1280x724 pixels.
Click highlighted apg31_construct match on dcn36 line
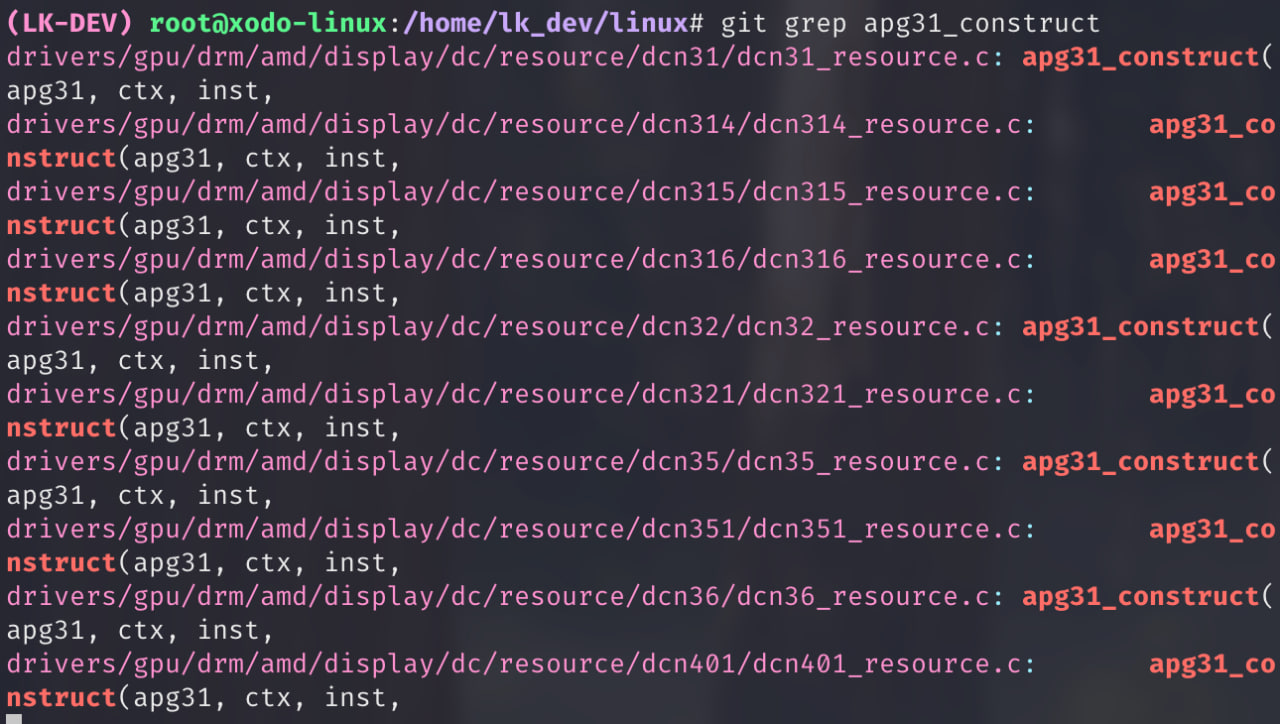[x=1141, y=597]
